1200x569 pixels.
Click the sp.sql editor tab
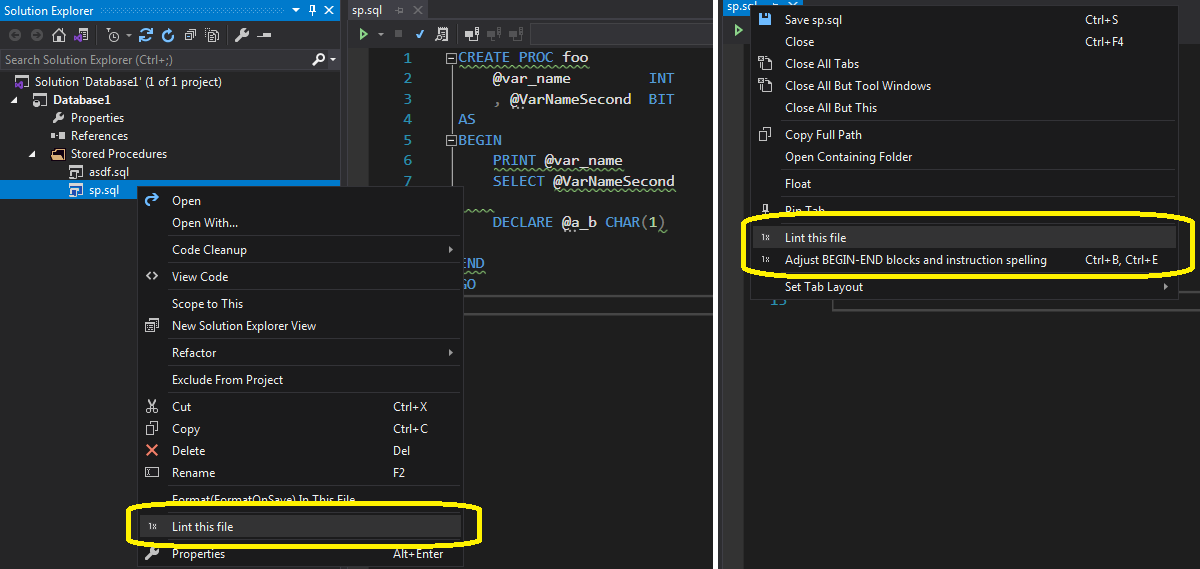367,10
